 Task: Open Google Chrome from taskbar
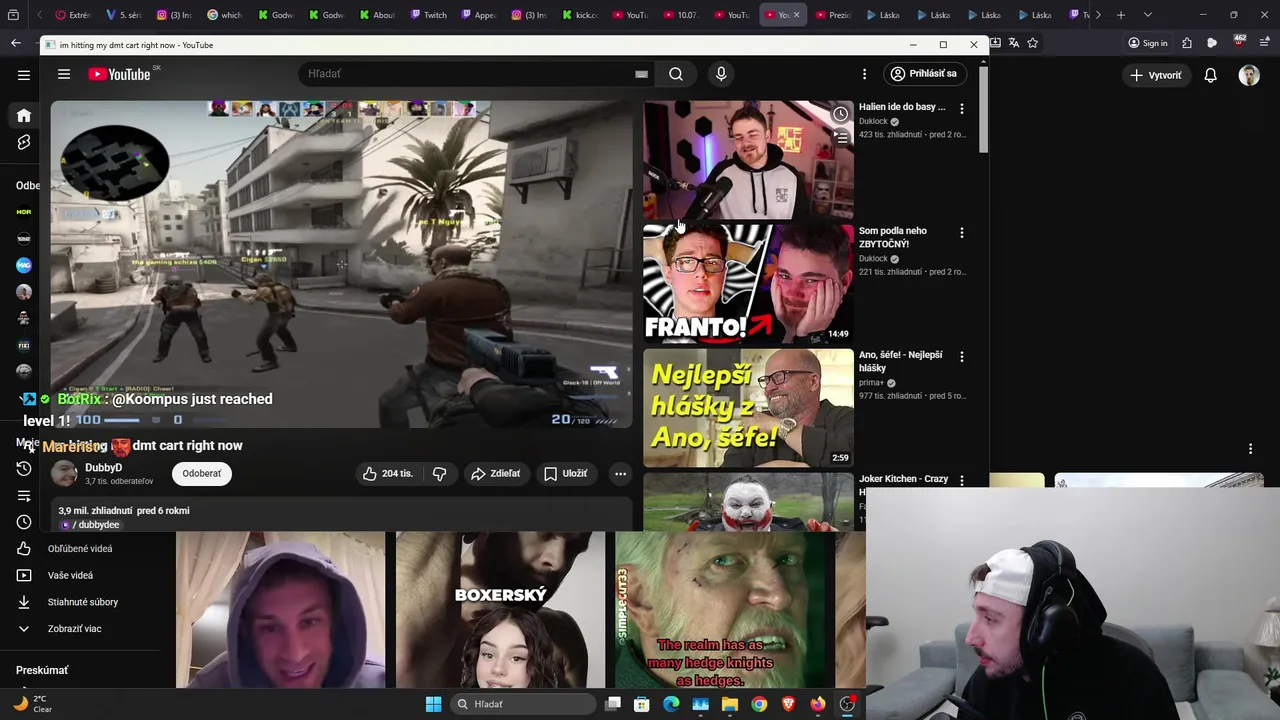click(759, 704)
